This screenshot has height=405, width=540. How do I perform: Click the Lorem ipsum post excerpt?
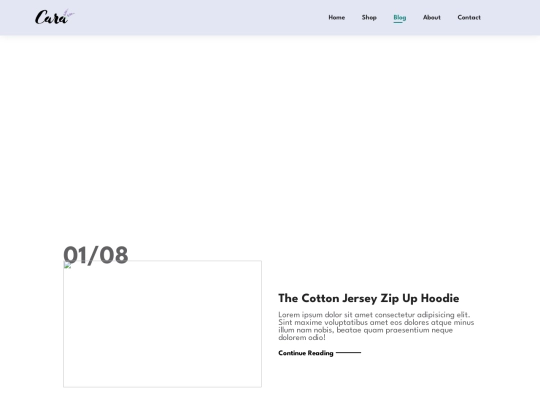point(376,326)
